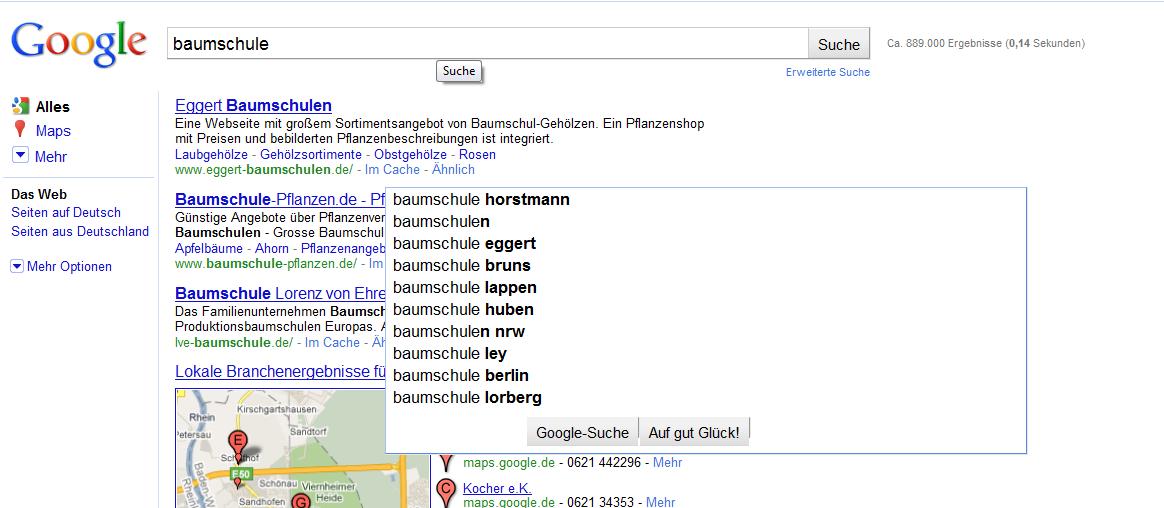Select the Alles search category icon

21,106
